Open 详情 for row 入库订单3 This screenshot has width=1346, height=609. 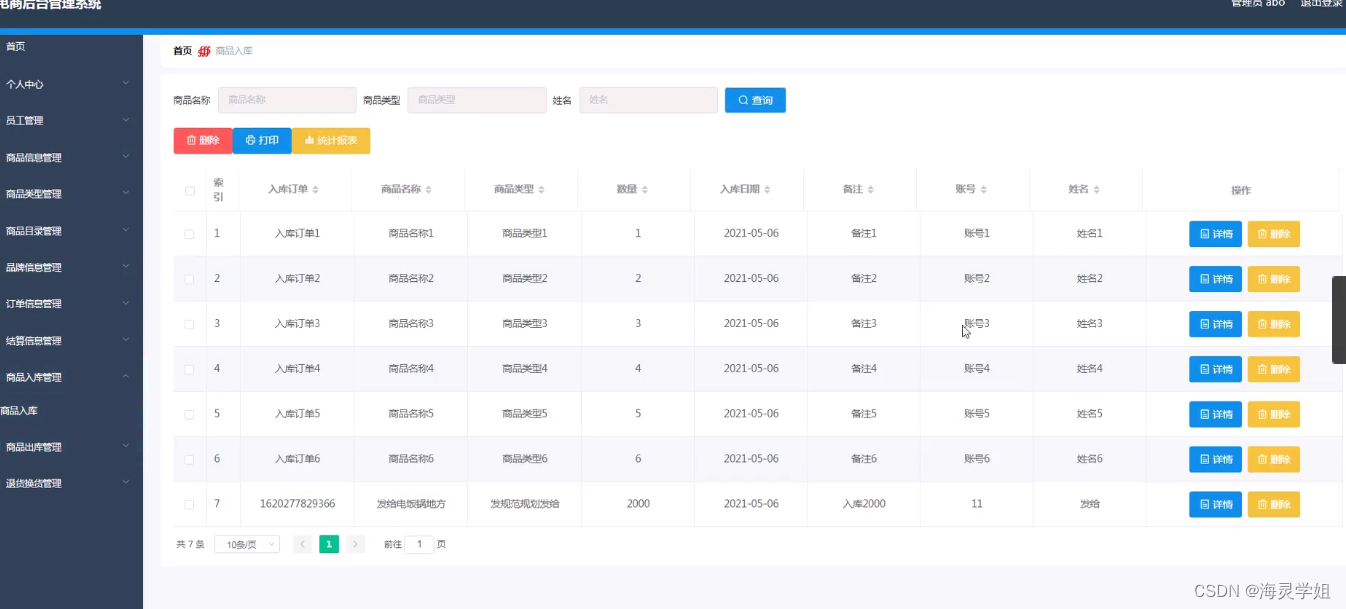point(1215,324)
